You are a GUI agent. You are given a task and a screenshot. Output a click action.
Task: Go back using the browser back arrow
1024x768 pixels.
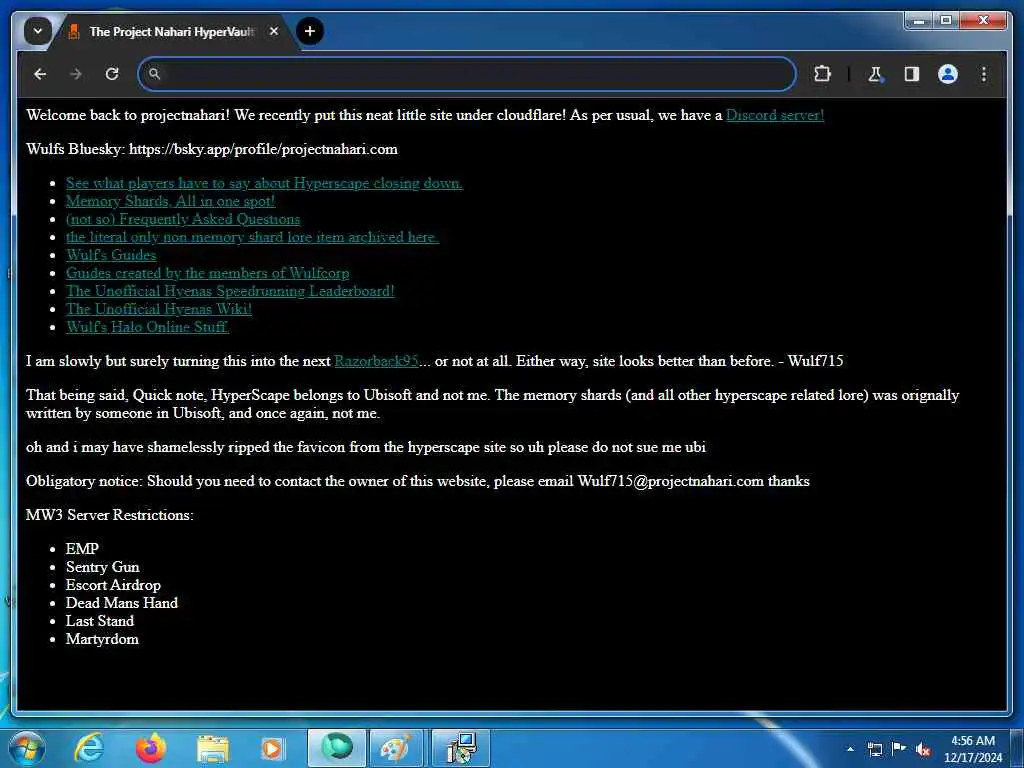point(40,74)
